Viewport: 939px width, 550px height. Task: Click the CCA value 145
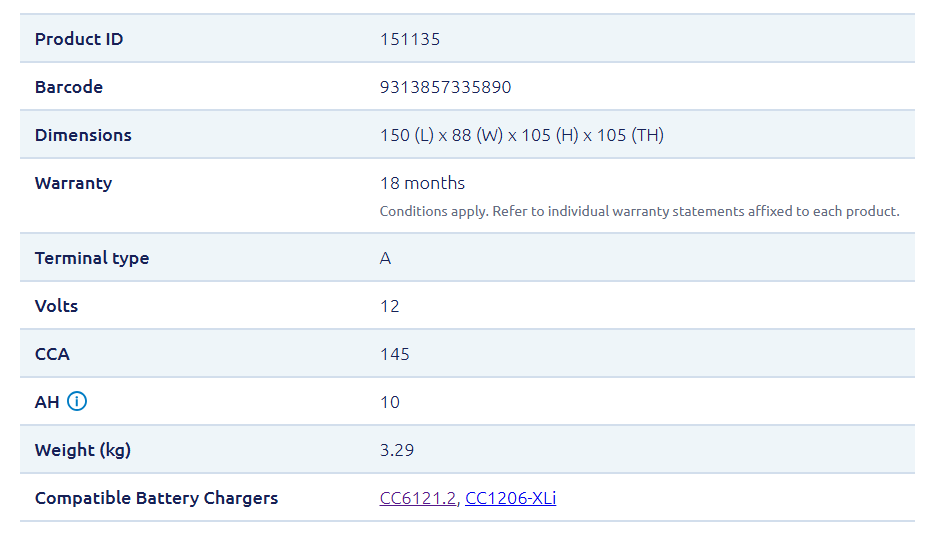click(394, 354)
